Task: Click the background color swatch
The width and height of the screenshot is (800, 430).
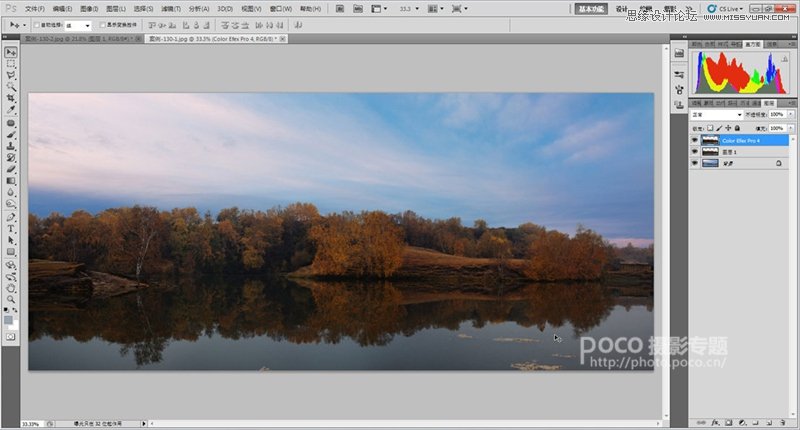Action: point(14,325)
